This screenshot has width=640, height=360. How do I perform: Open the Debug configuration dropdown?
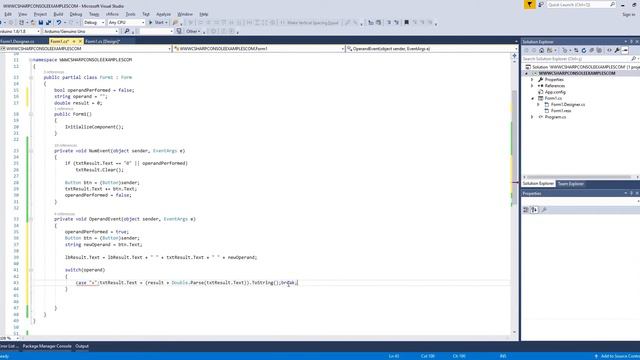click(94, 22)
